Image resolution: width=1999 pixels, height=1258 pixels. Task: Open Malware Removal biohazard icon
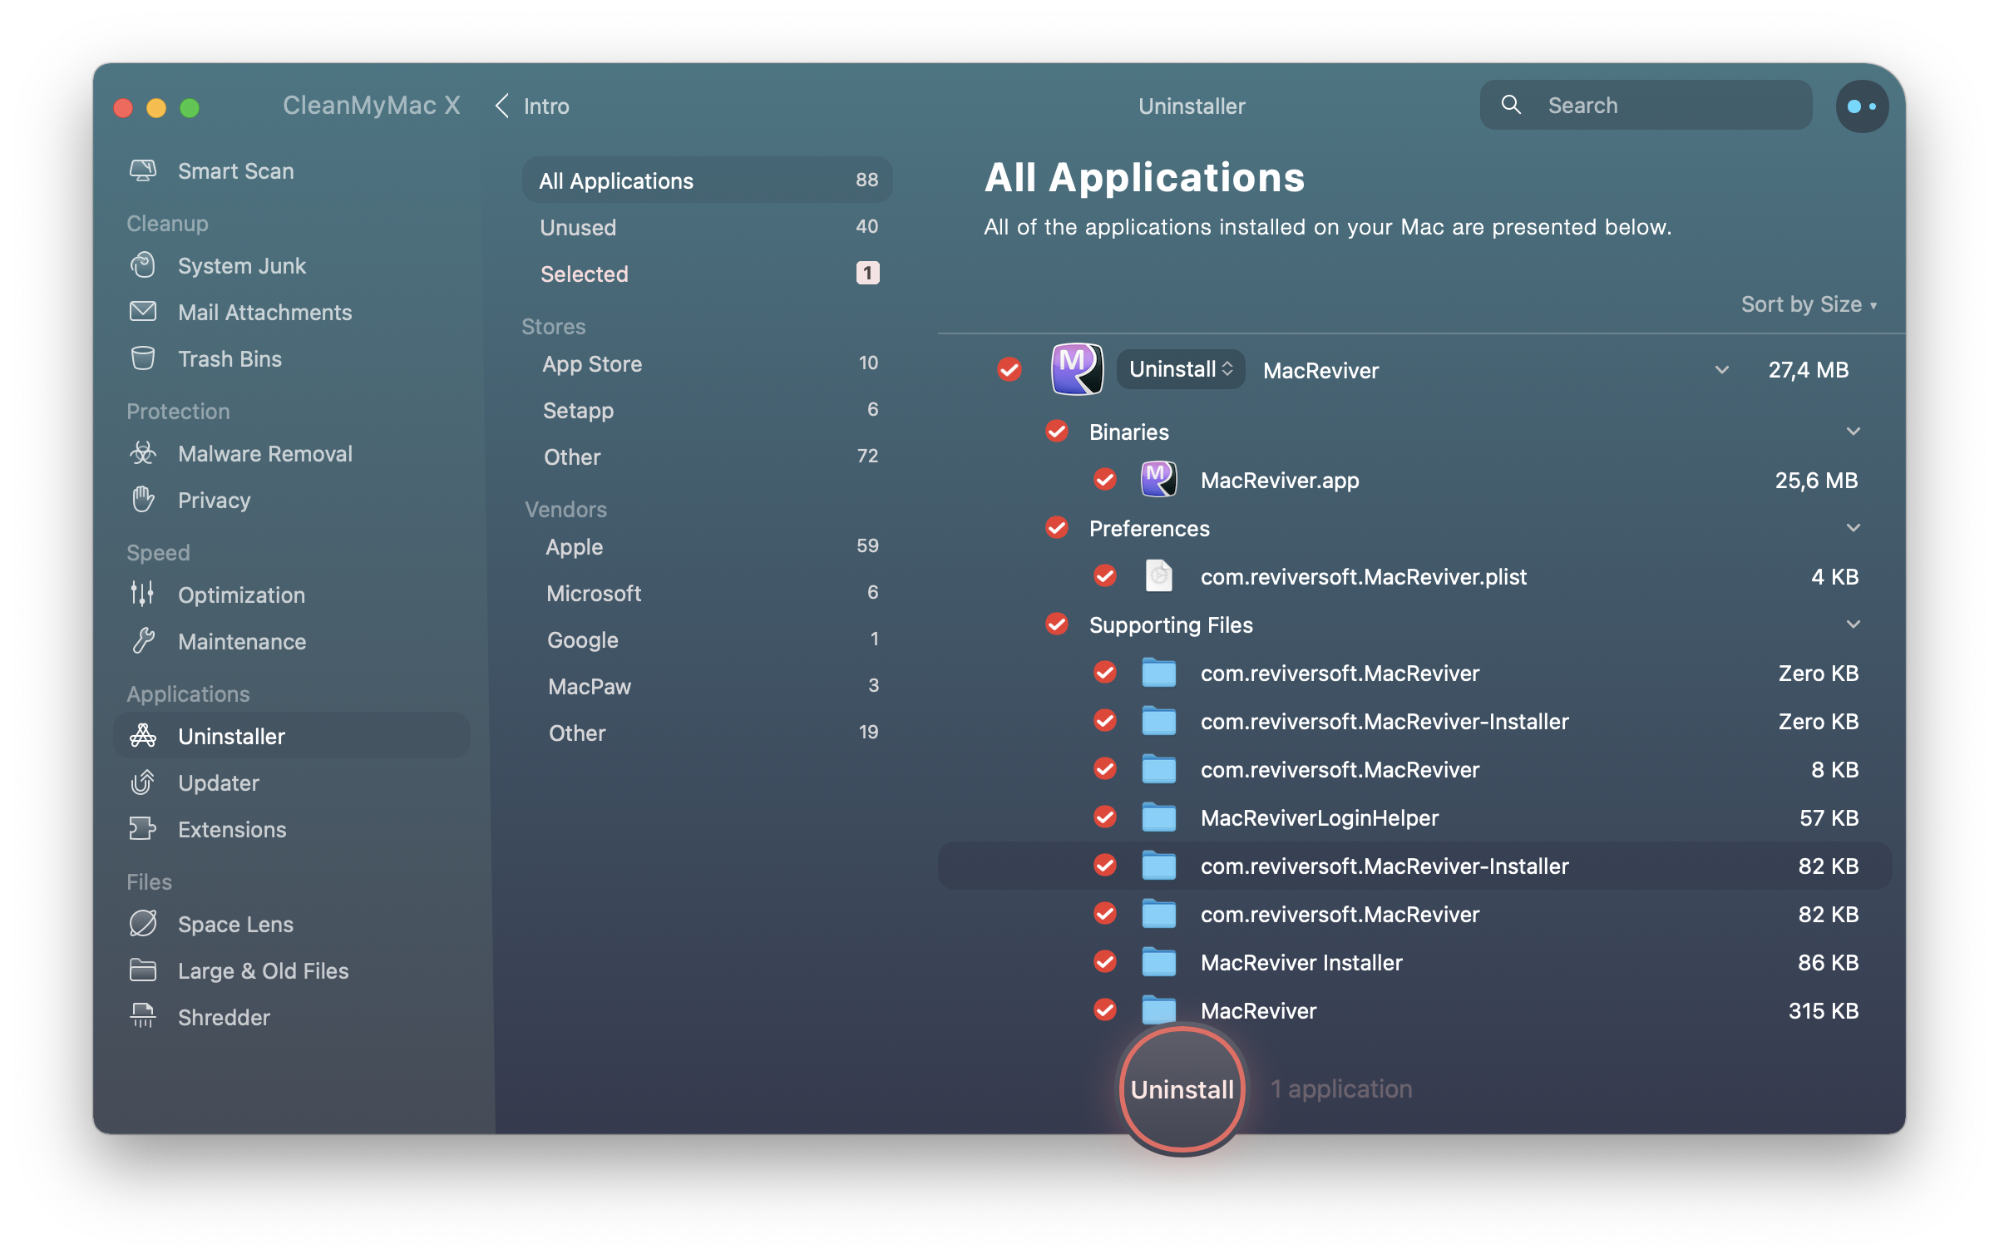coord(143,453)
